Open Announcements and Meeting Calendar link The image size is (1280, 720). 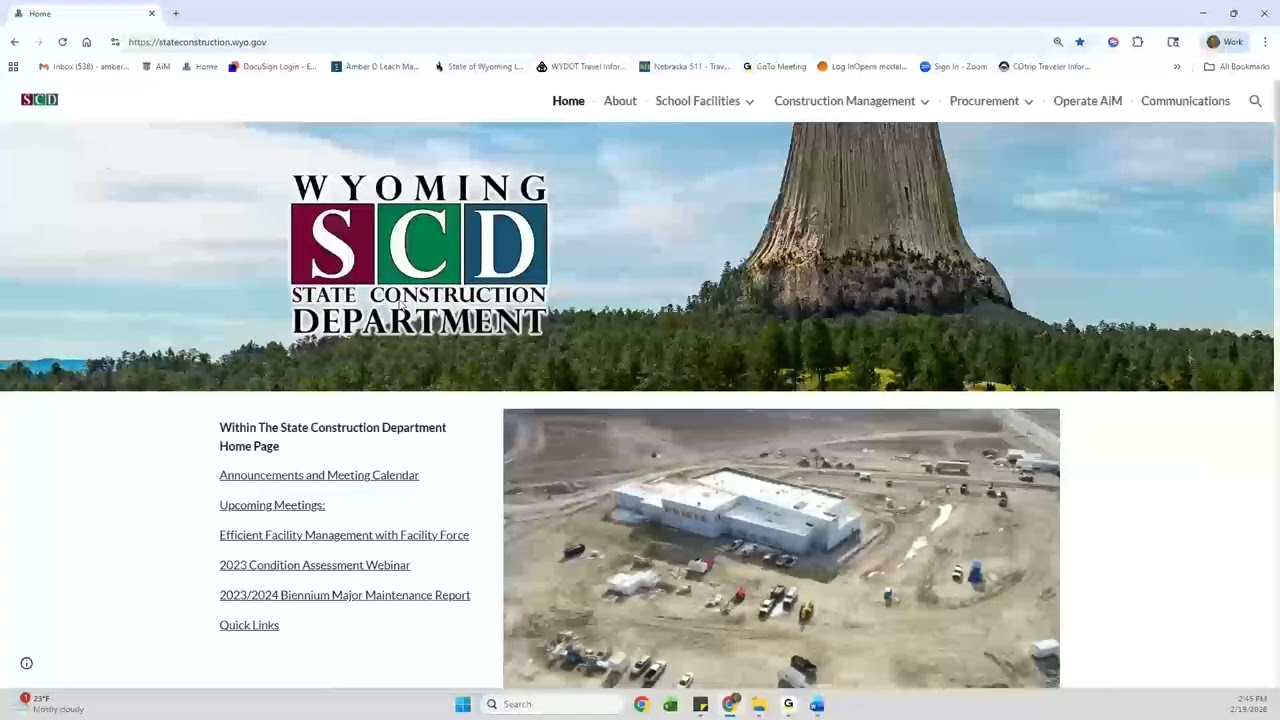[x=319, y=475]
